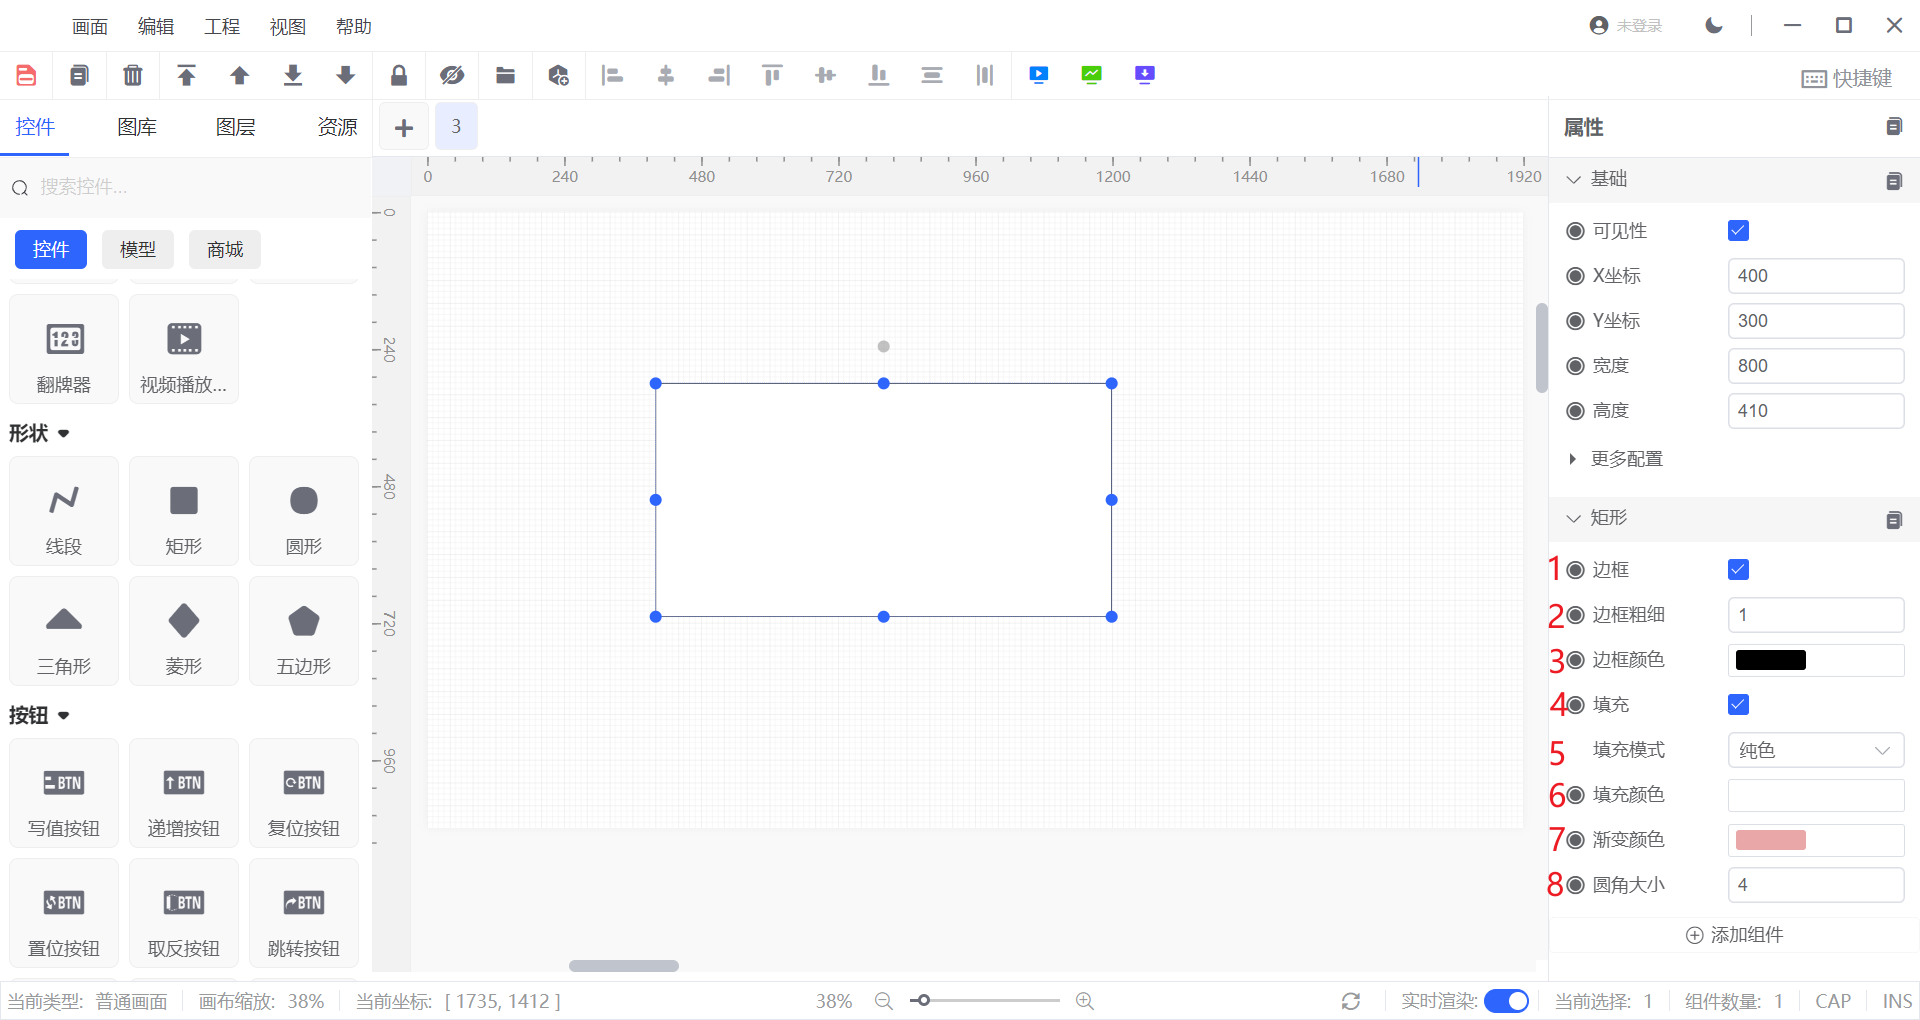Select the diamond (菱形) shape widget

pyautogui.click(x=184, y=631)
